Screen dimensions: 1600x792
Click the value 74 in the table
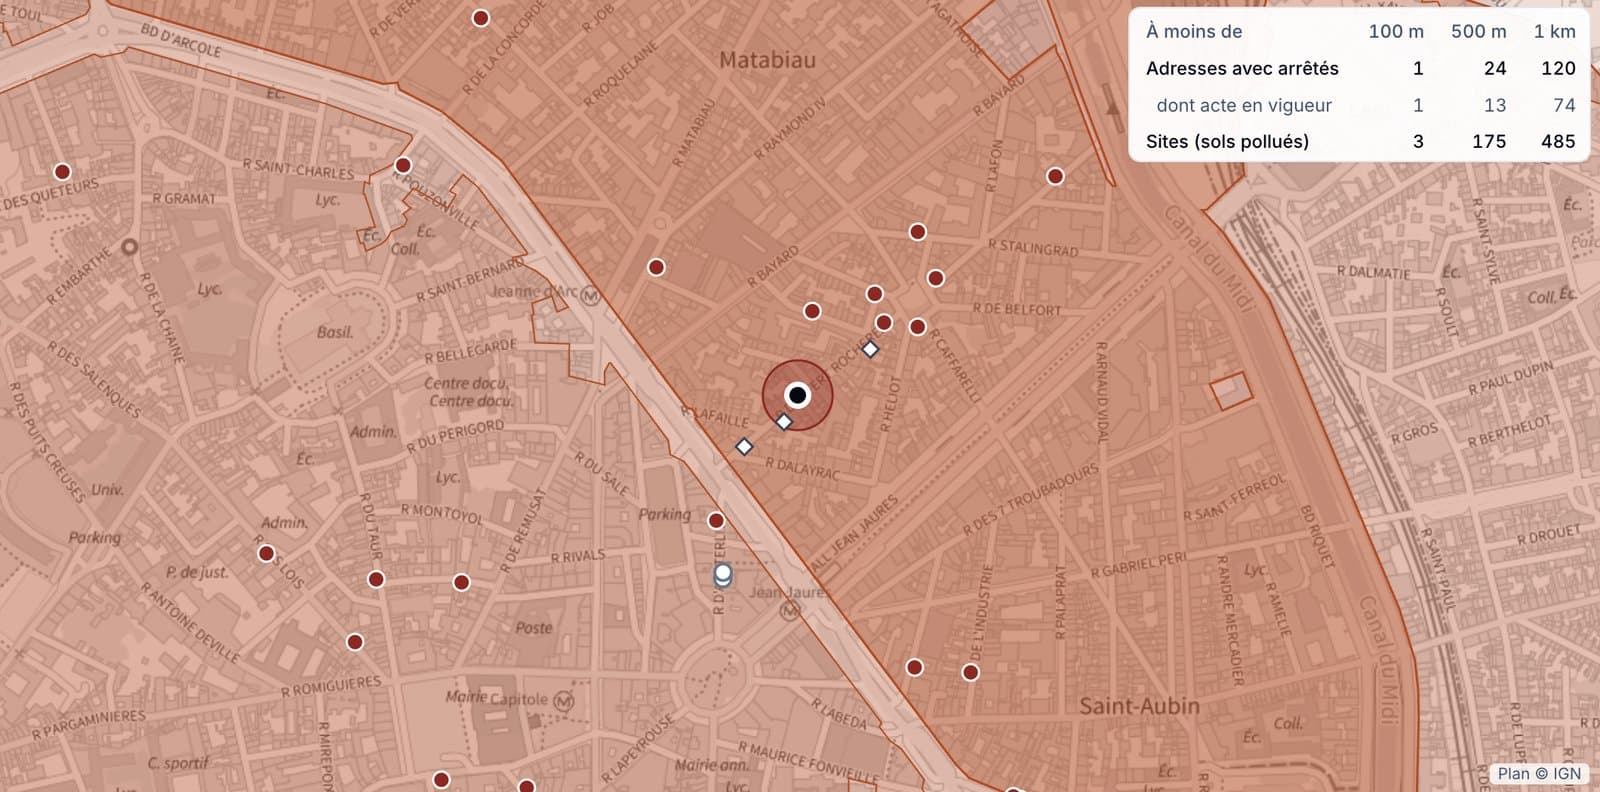pyautogui.click(x=1564, y=105)
